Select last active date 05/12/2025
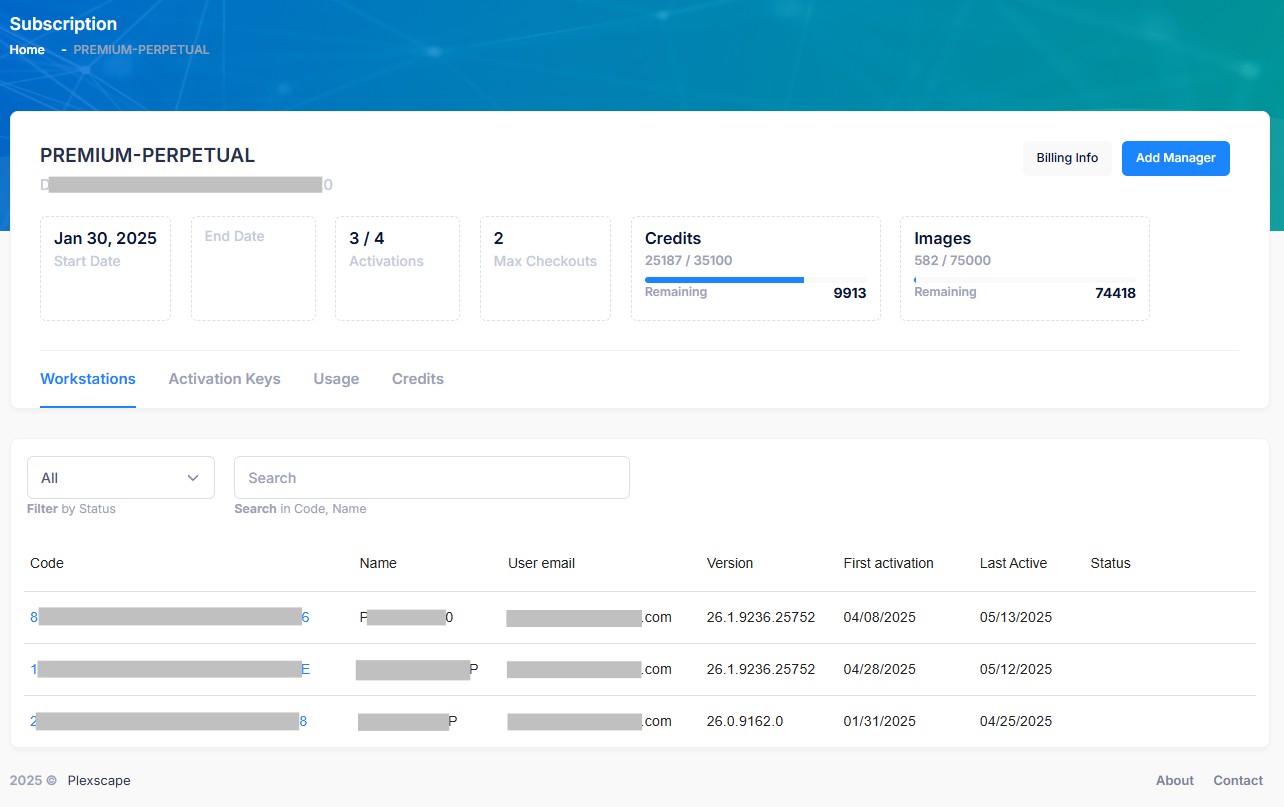Image resolution: width=1284 pixels, height=807 pixels. (x=1016, y=669)
